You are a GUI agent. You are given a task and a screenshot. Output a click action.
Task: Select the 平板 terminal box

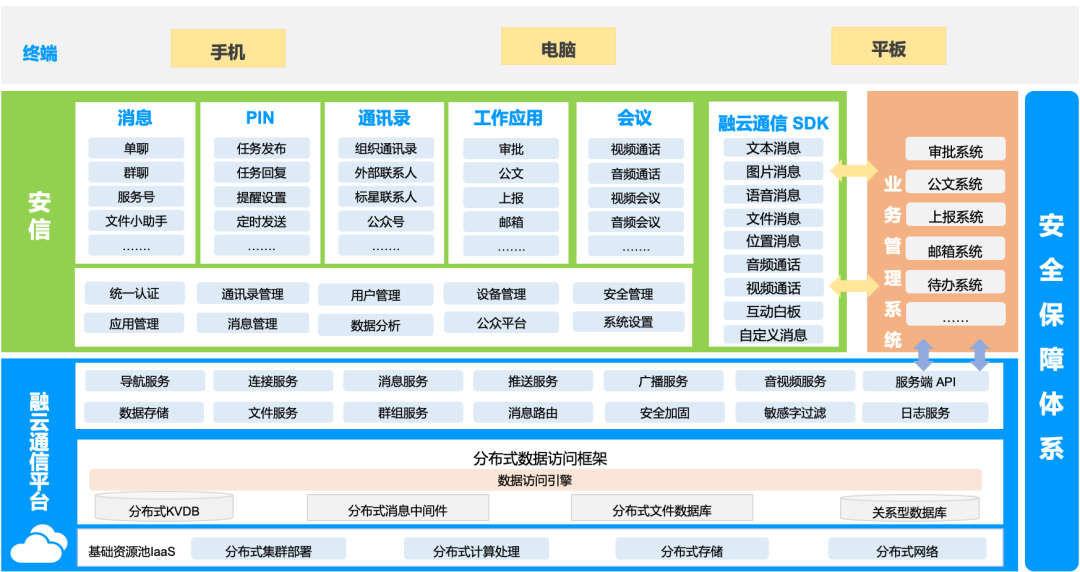click(x=888, y=47)
